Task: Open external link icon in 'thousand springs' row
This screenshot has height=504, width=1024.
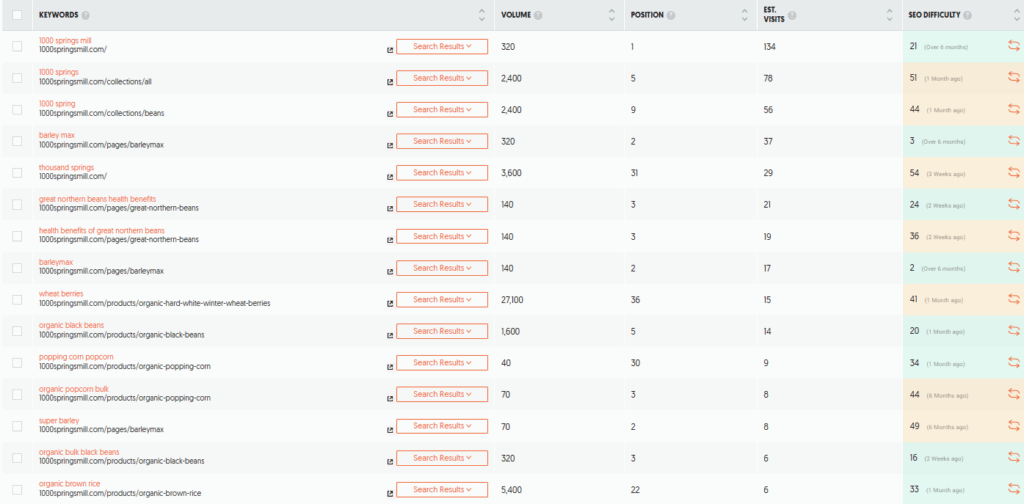Action: 390,177
